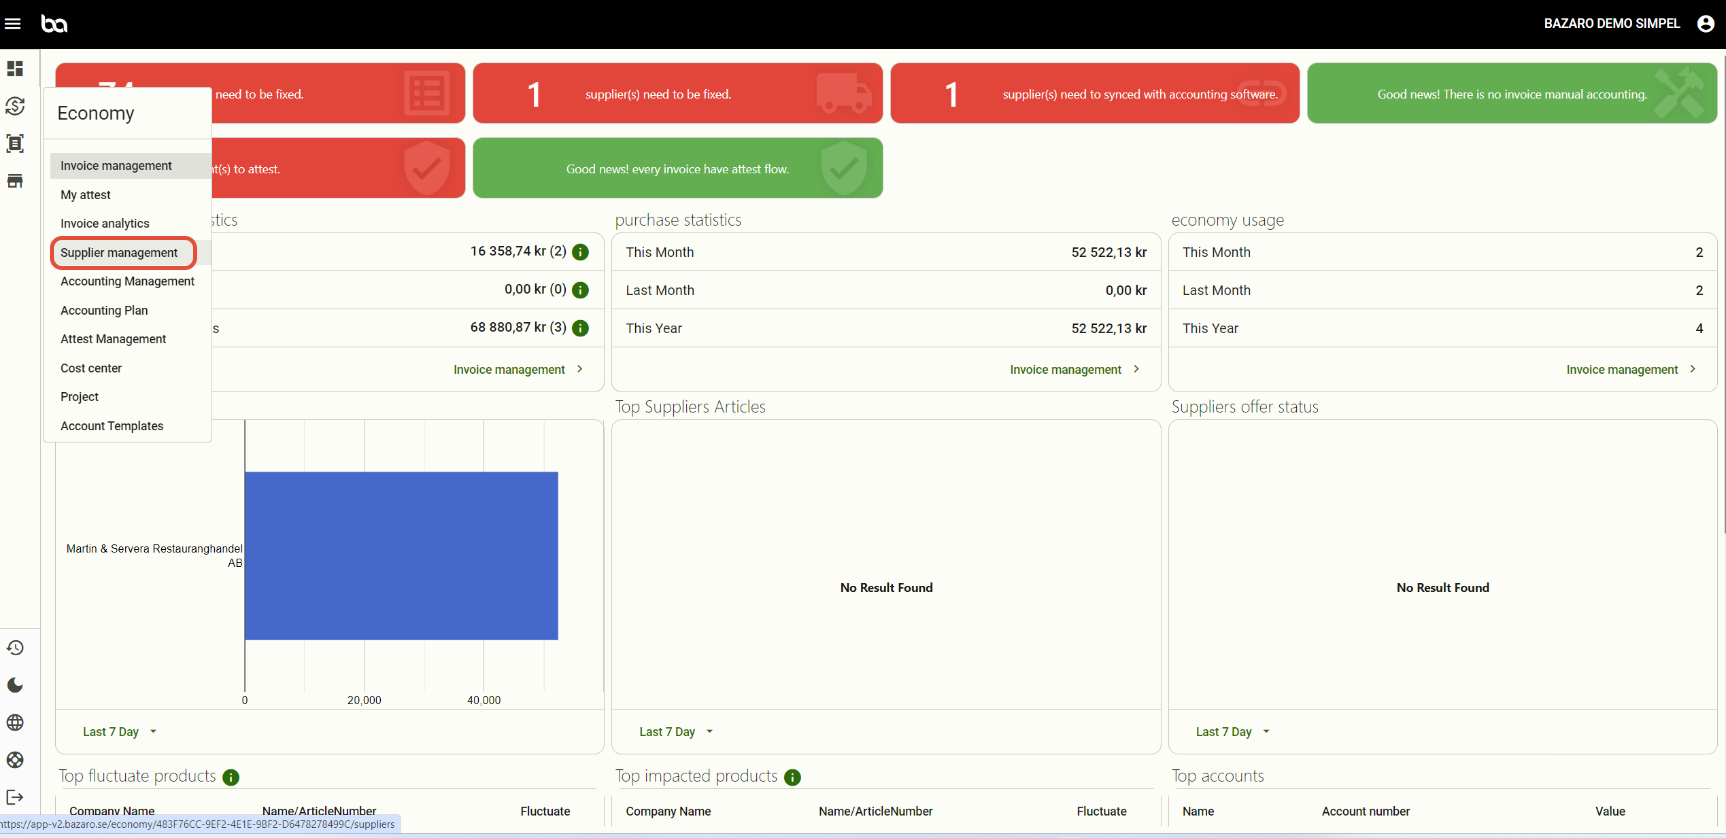Open Last 7 Day dropdown under Top Suppliers Articles
The width and height of the screenshot is (1726, 838).
[676, 732]
